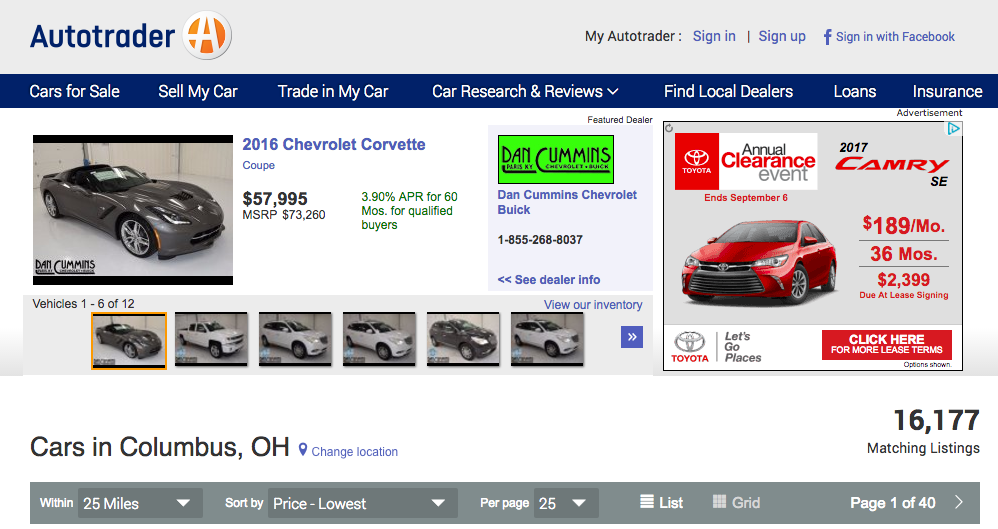Screen dimensions: 998x529
Task: Click Dan Cummins Chevrolet Buick link
Action: (x=567, y=202)
